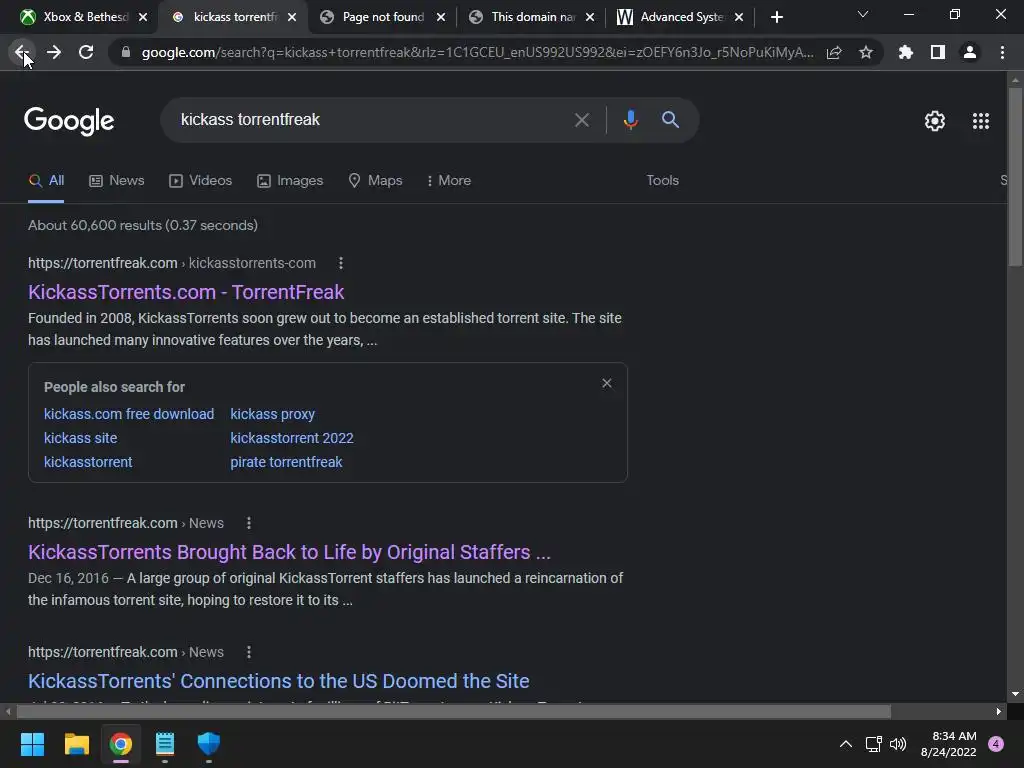
Task: Select the Videos search filter
Action: 200,181
